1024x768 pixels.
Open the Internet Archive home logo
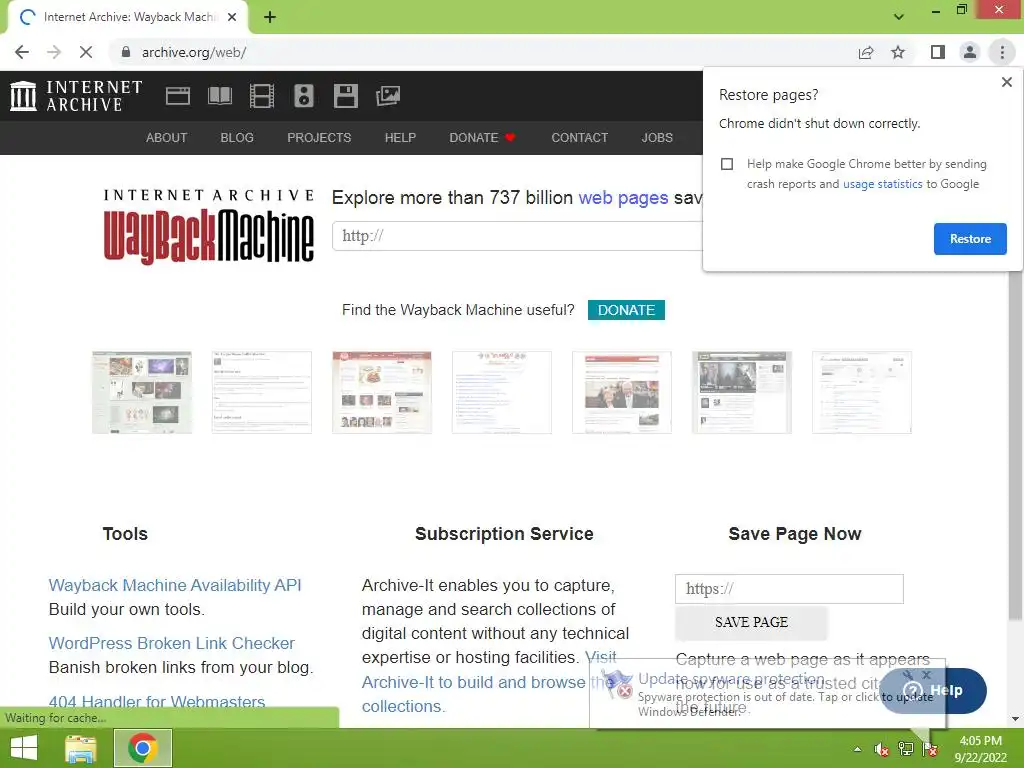[x=76, y=96]
